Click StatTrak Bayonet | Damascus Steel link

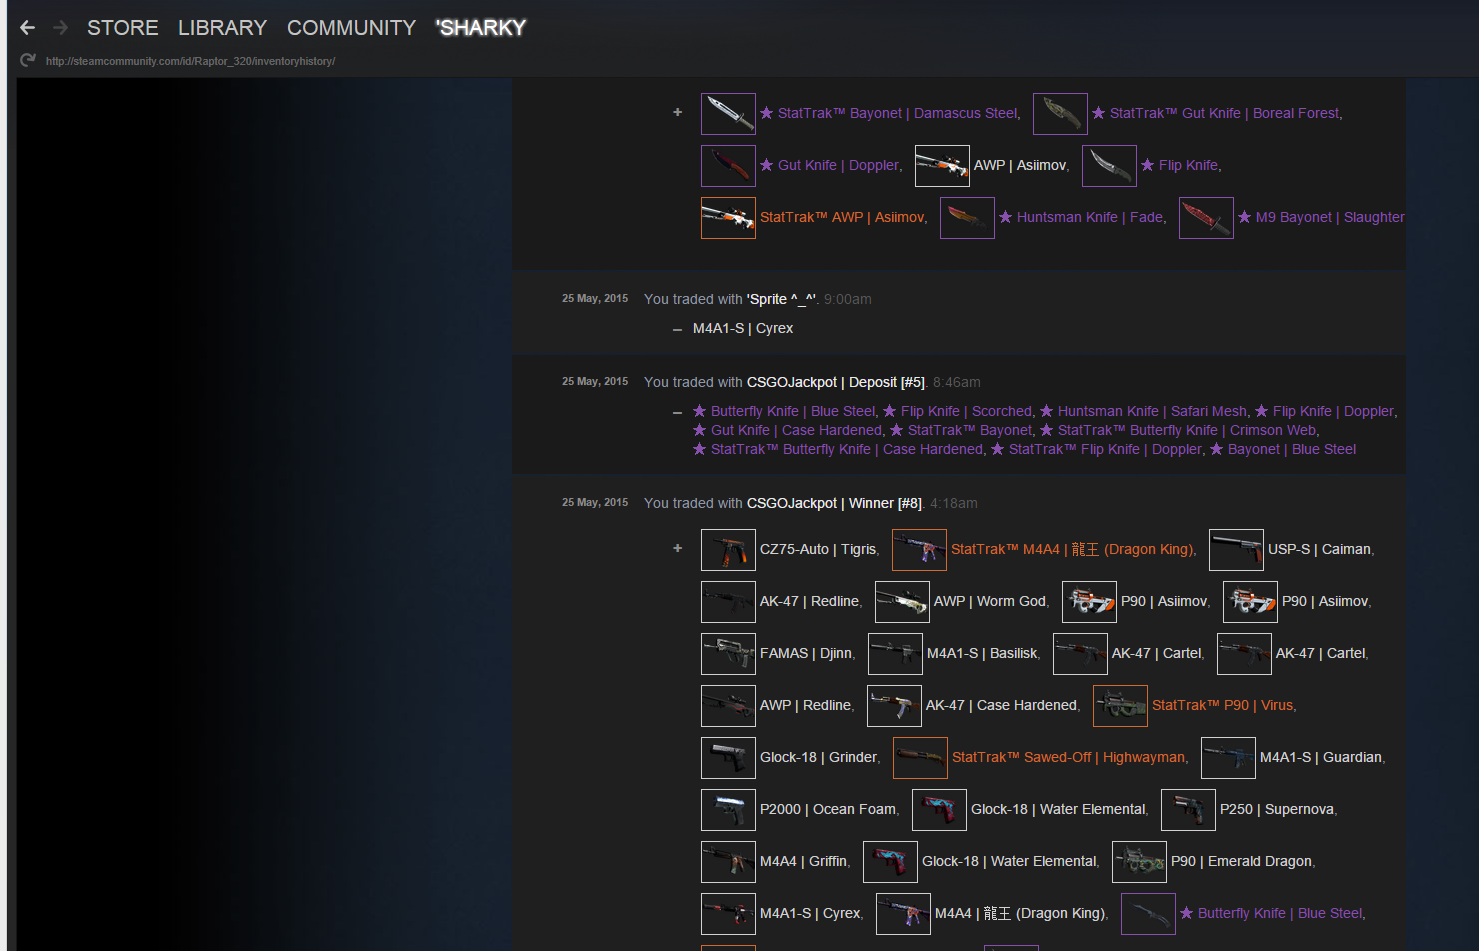tap(889, 113)
